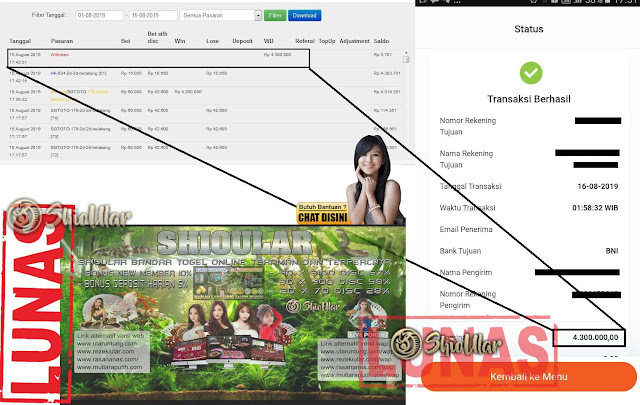Image resolution: width=640 pixels, height=405 pixels.
Task: Click the Pasaran column header
Action: tap(62, 41)
